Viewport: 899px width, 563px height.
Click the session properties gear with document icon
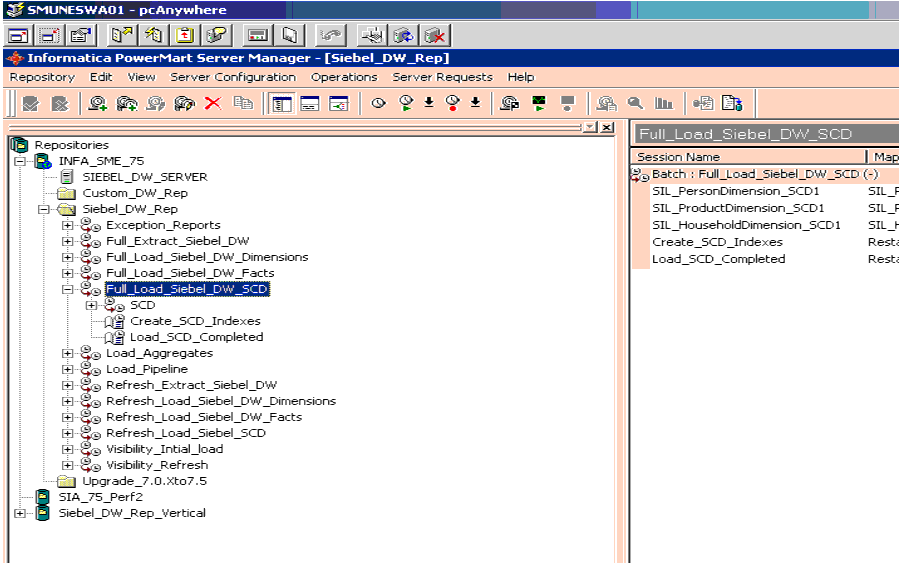pyautogui.click(x=607, y=103)
